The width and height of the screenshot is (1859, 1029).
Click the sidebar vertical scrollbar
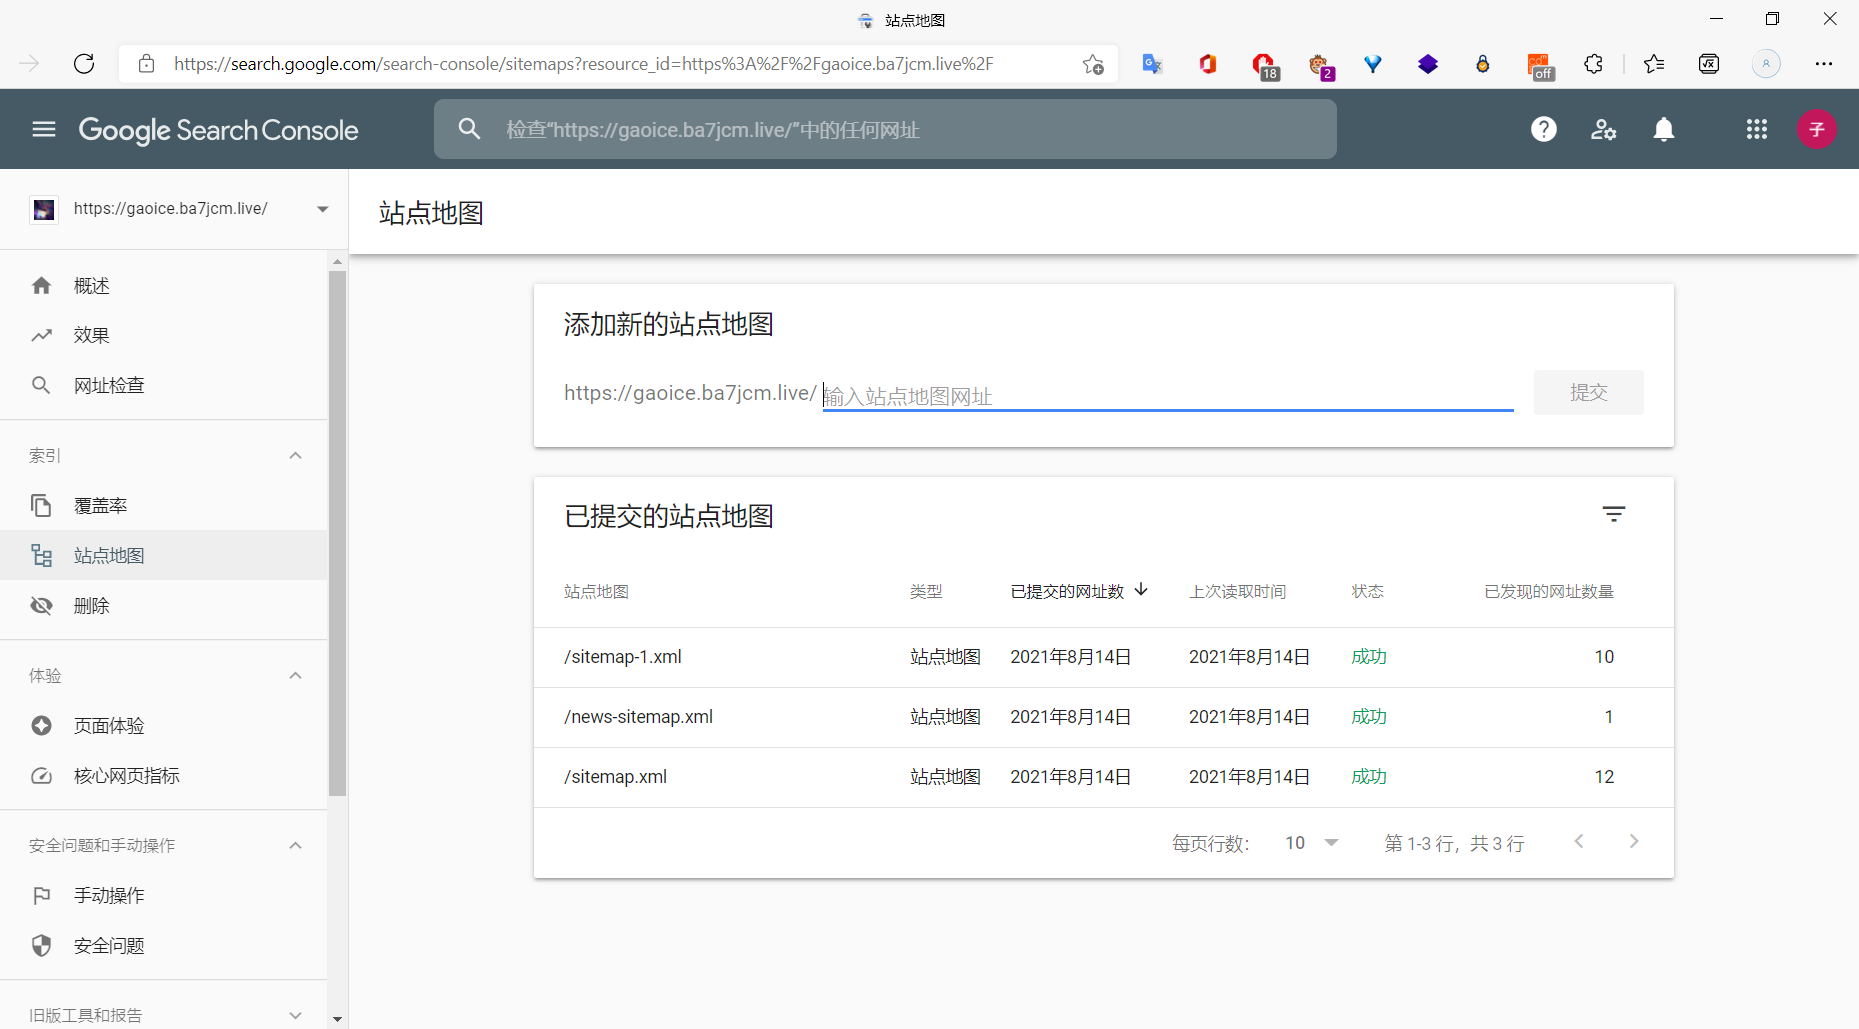(x=337, y=532)
